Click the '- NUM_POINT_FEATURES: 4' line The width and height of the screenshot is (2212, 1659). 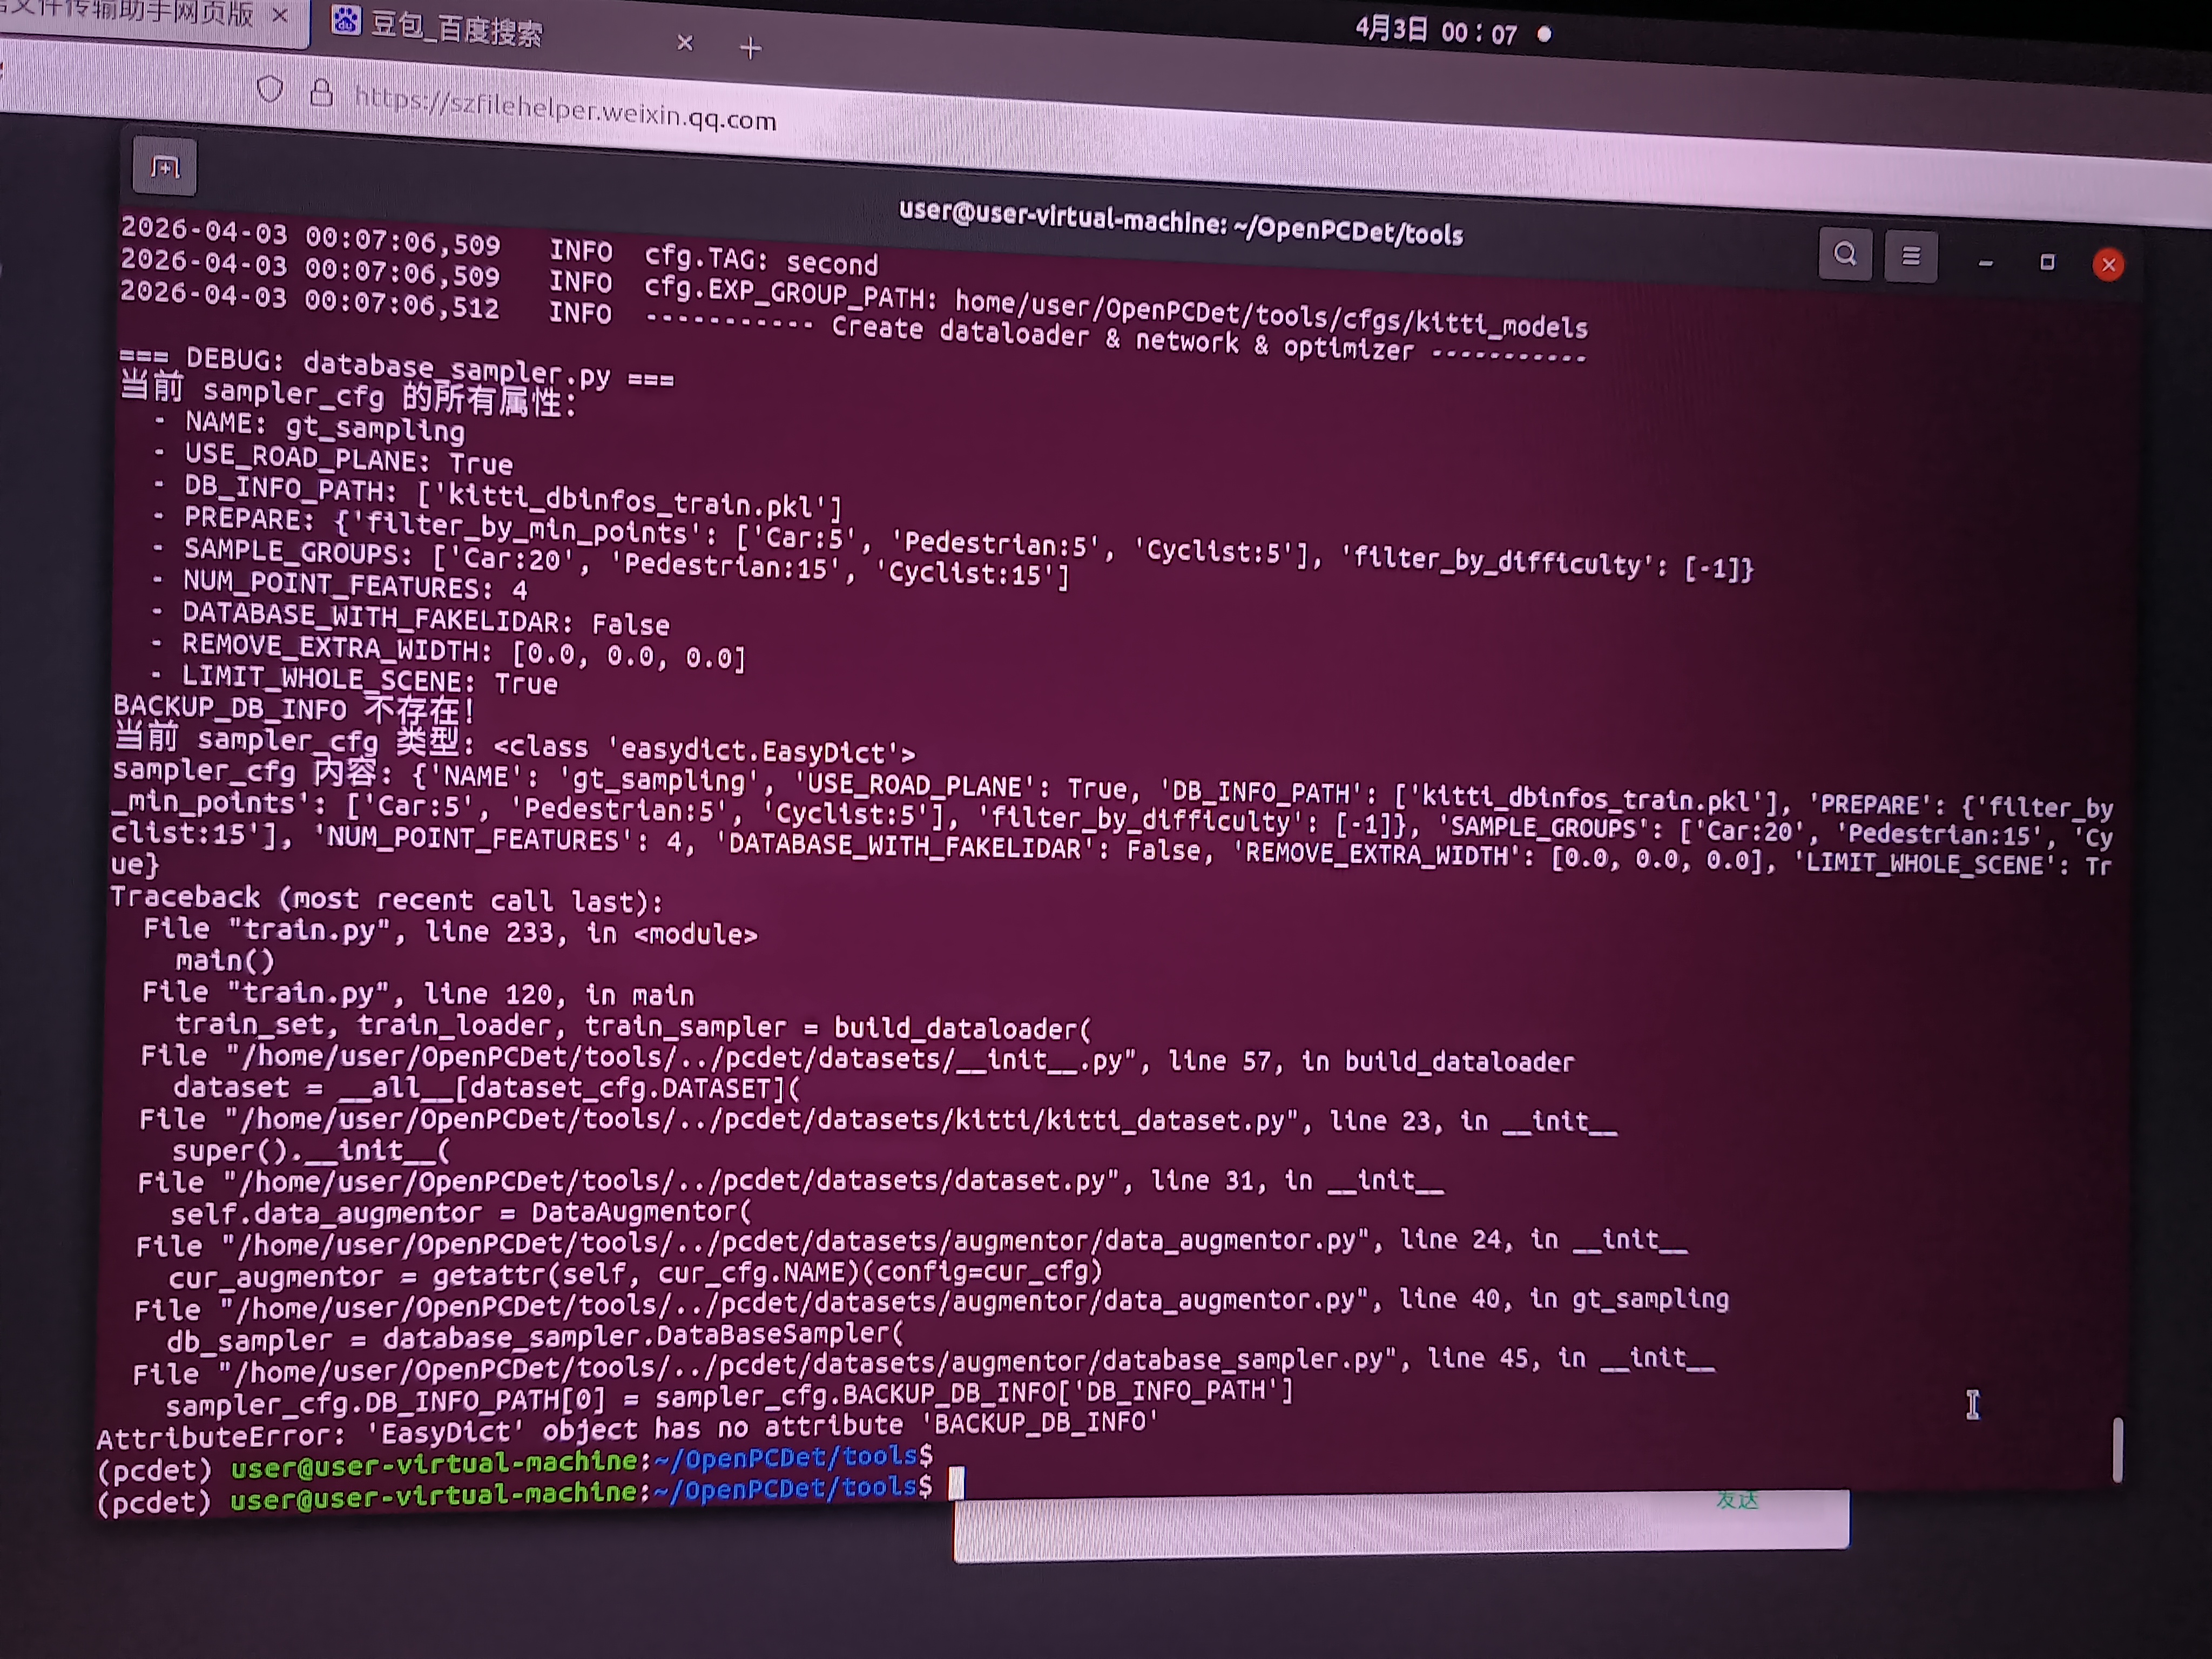(340, 584)
